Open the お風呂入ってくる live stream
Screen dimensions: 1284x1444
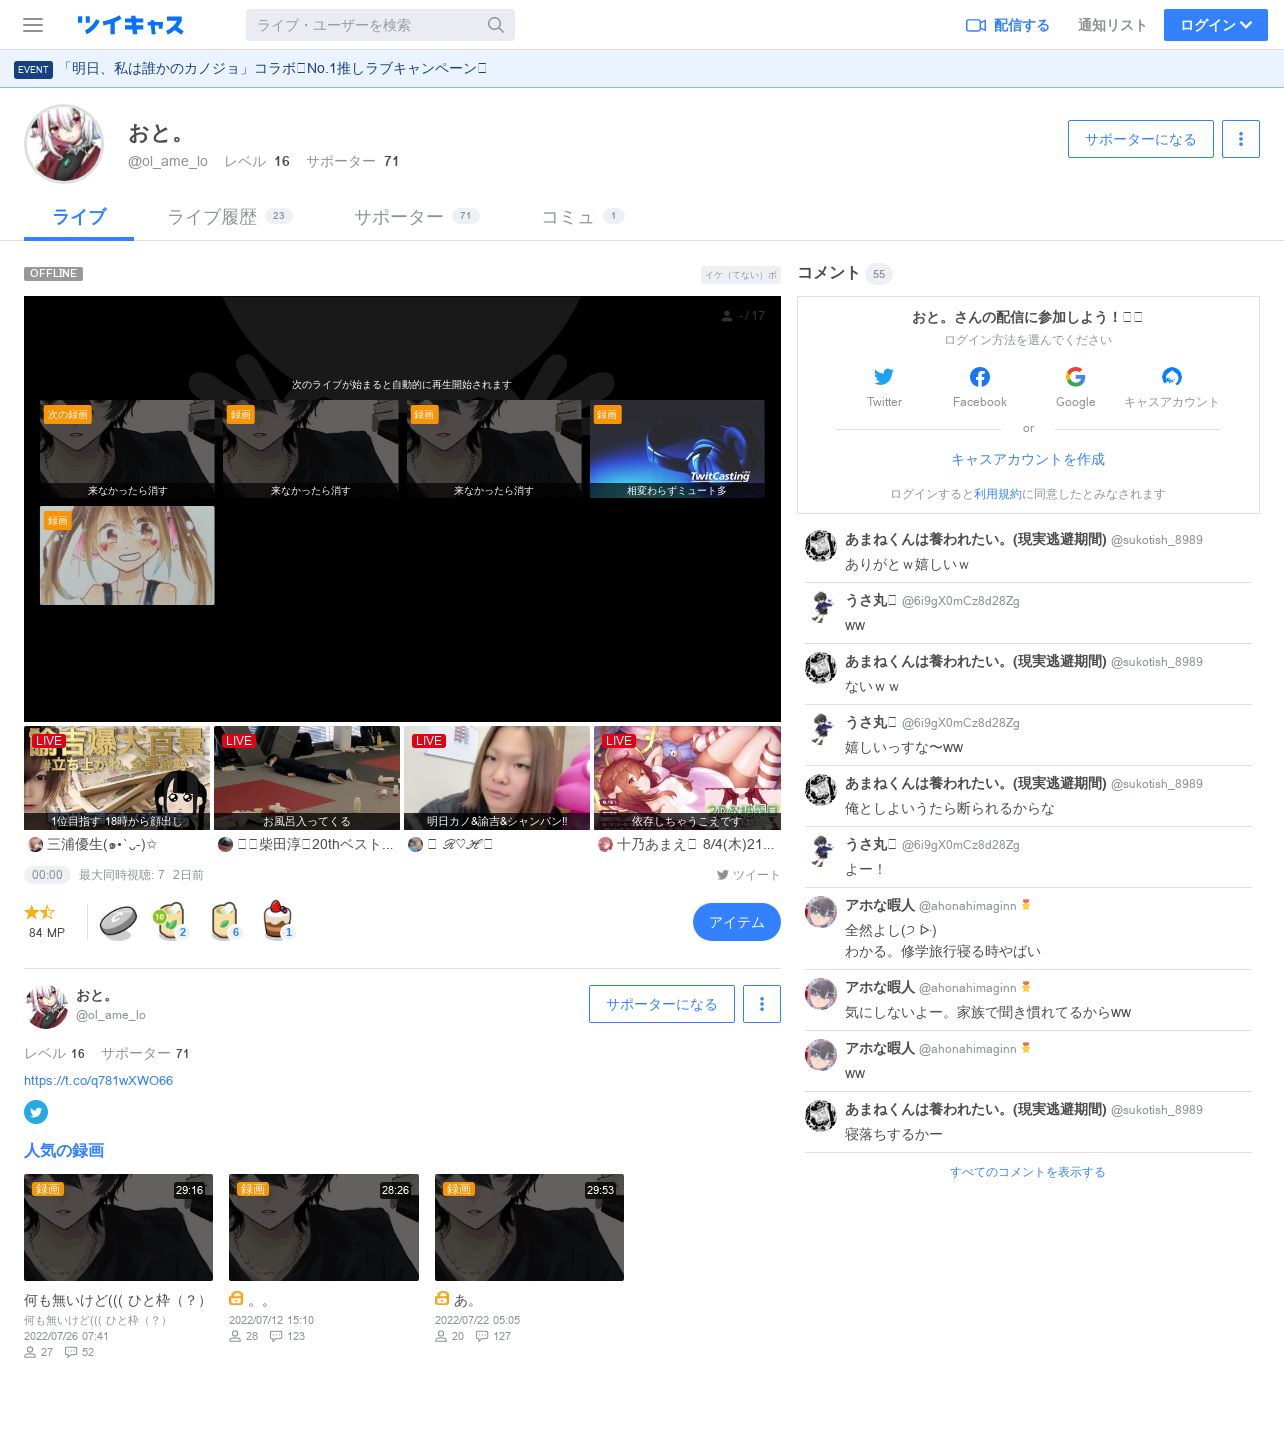(x=307, y=778)
